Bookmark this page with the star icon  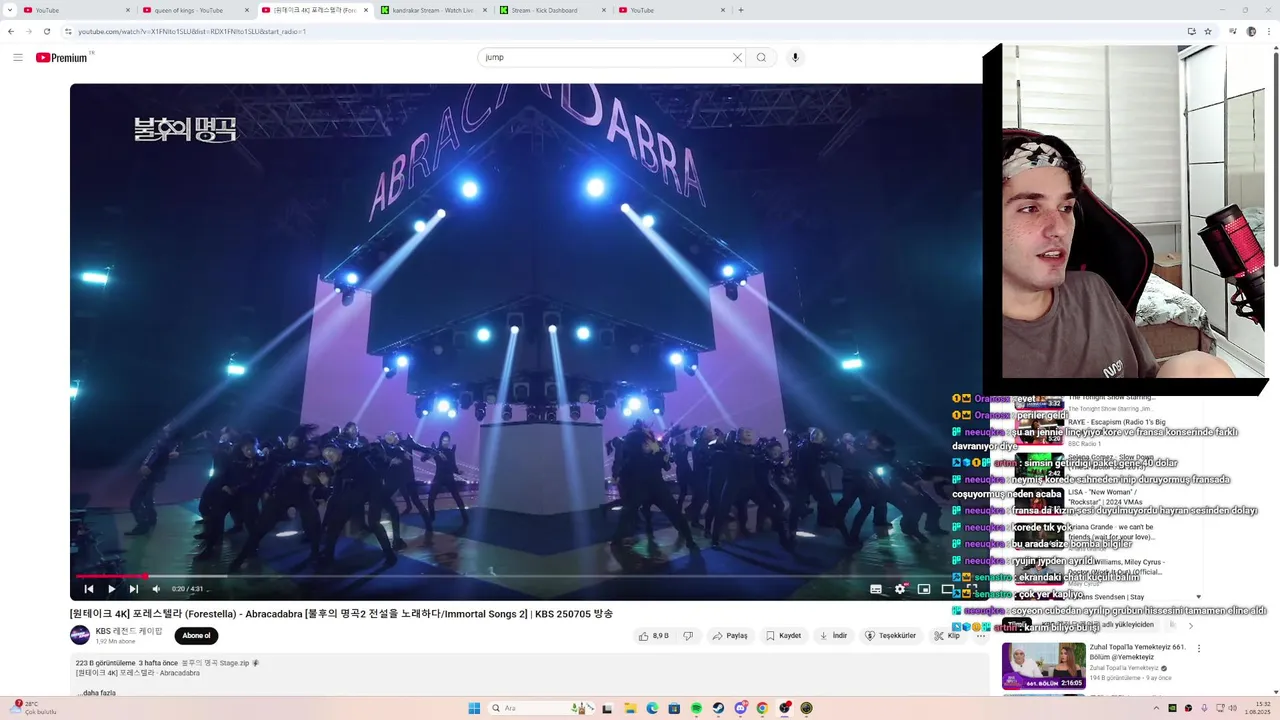(x=1208, y=31)
